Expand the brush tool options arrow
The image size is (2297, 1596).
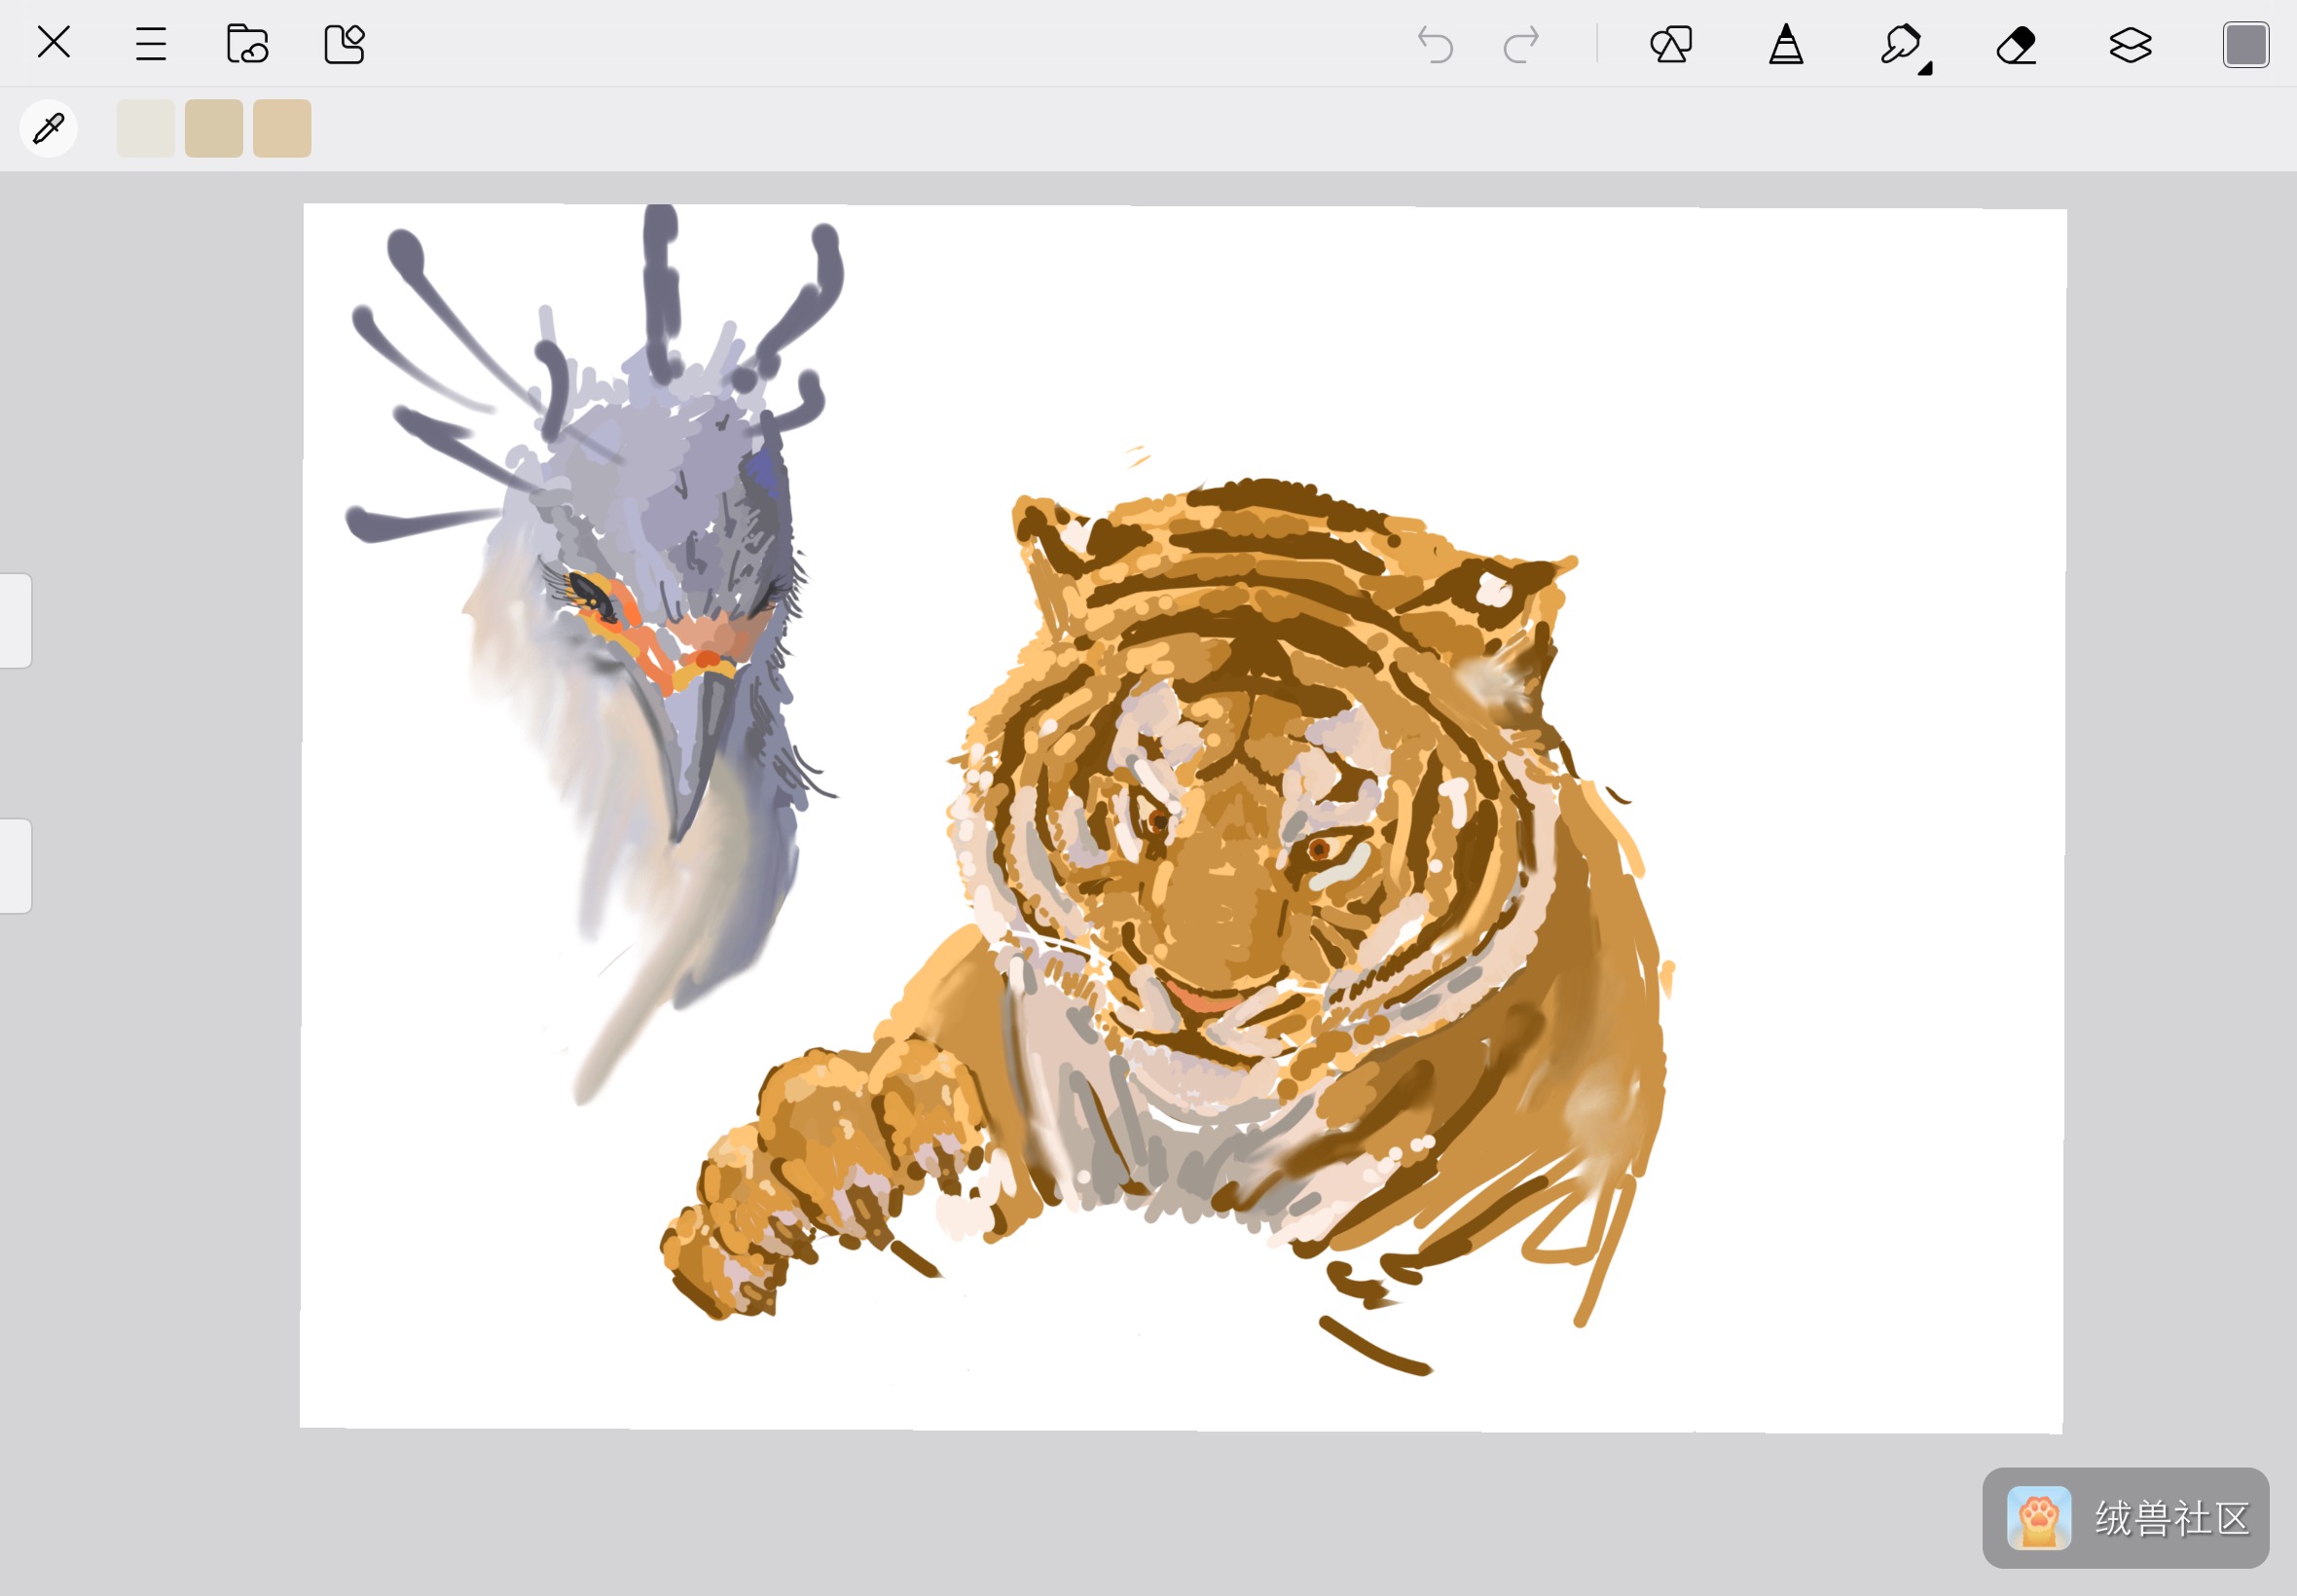[x=1925, y=68]
